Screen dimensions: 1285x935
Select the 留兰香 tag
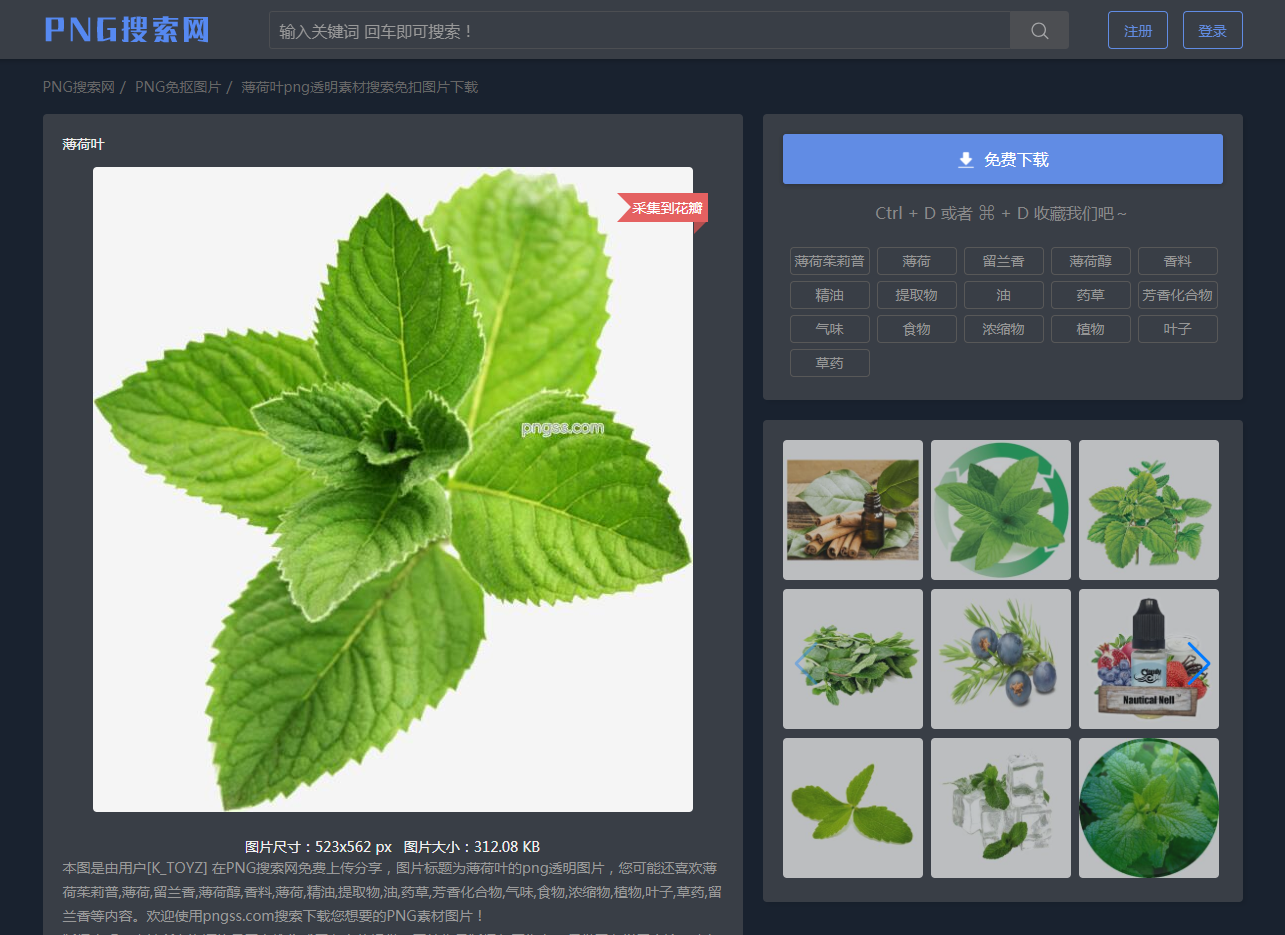(x=1004, y=261)
